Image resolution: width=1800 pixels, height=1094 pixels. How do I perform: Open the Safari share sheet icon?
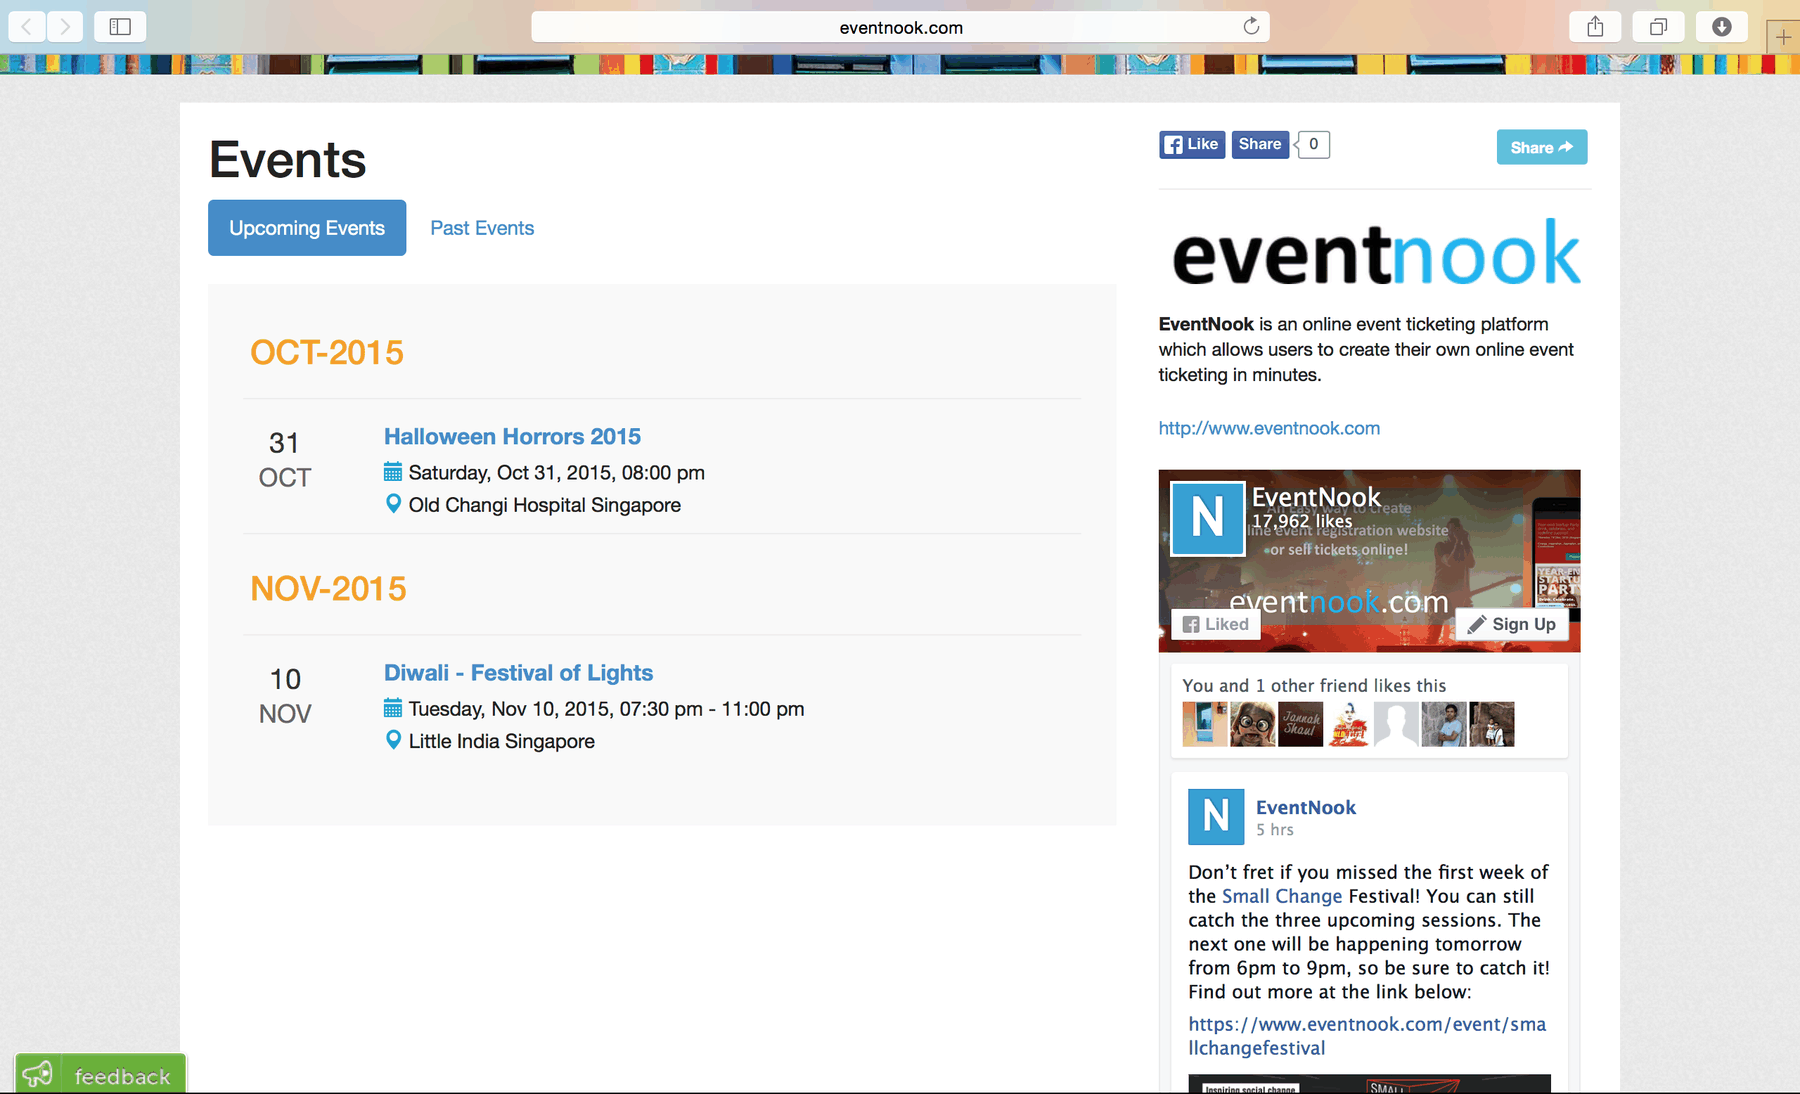(x=1595, y=26)
